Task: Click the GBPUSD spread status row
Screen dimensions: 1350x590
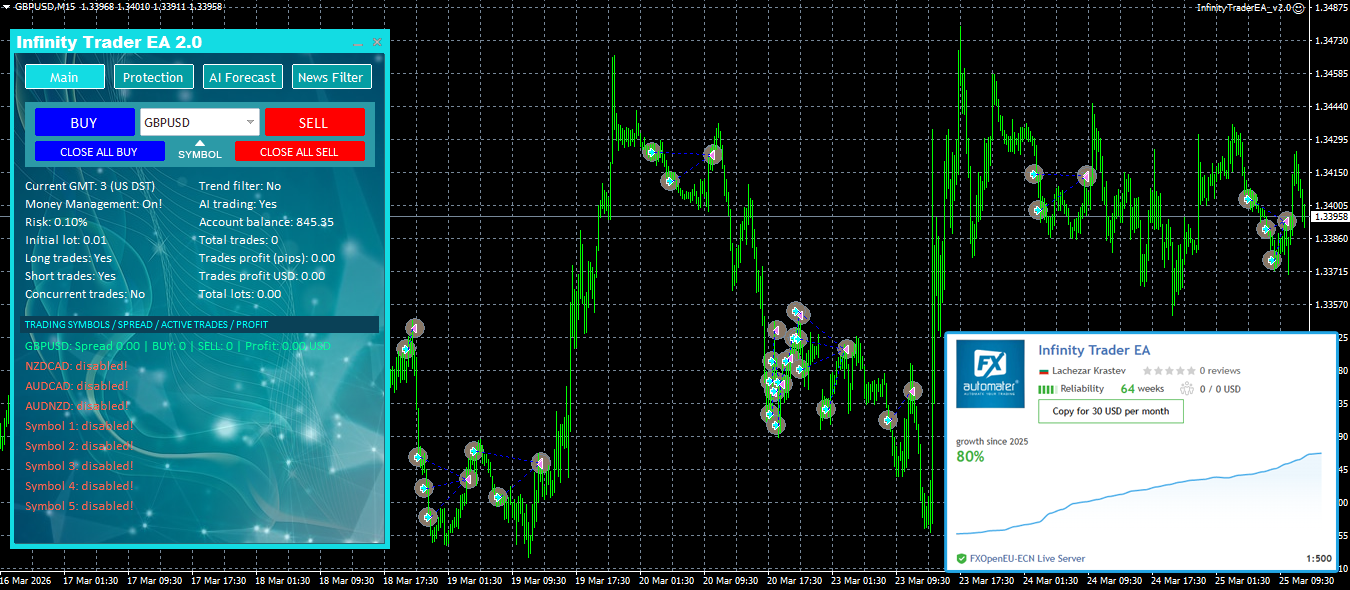Action: pyautogui.click(x=178, y=346)
